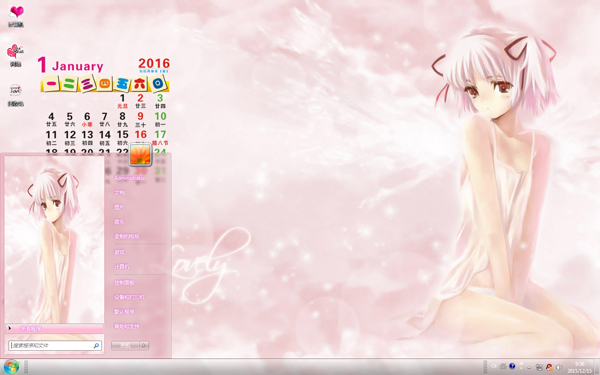
Task: Open 文档 in the Start menu
Action: (119, 192)
